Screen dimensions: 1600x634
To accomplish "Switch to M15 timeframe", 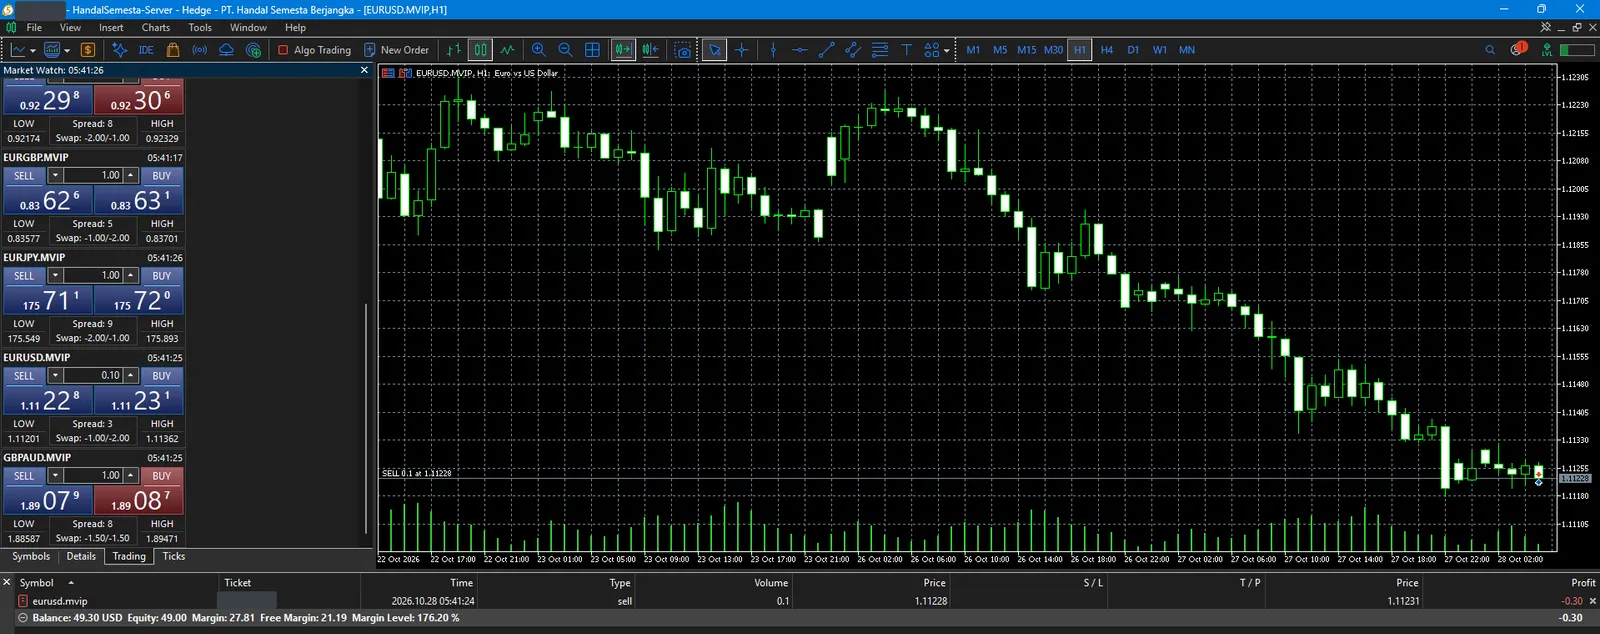I will click(1027, 50).
